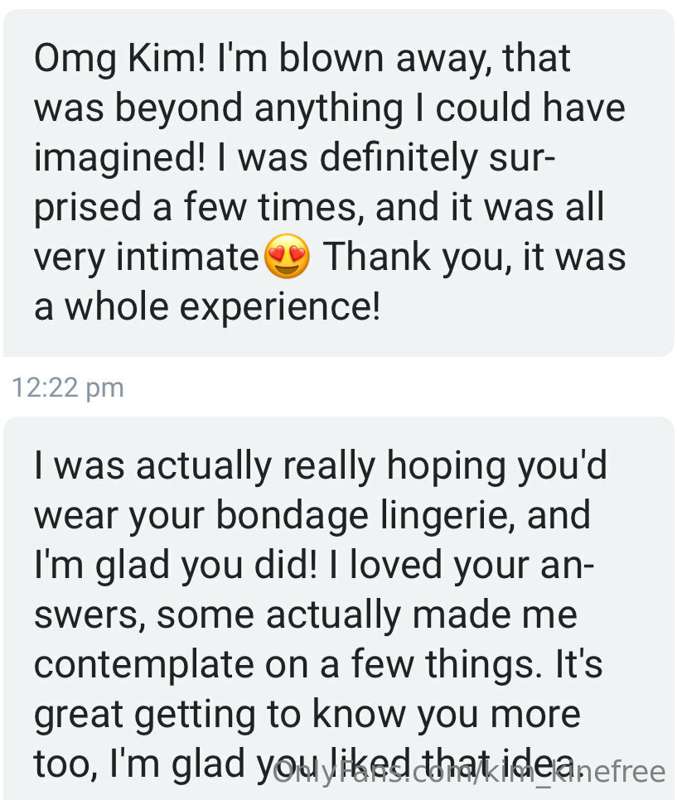Tap the line 'was beyond anything I could have'
Viewport: 677px width, 800px height.
pyautogui.click(x=330, y=109)
